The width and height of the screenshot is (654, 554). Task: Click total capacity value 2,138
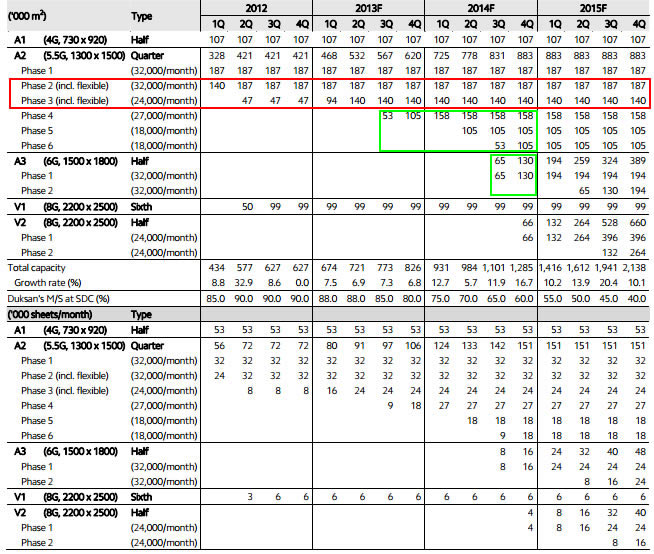coord(634,268)
